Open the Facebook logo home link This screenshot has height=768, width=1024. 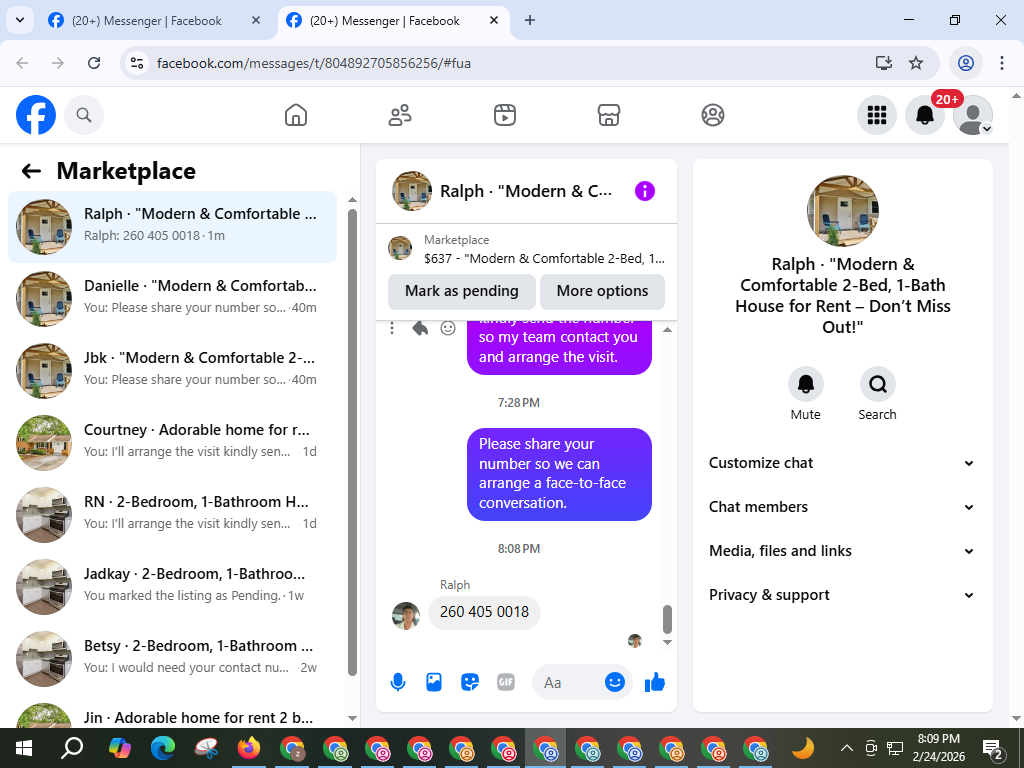pyautogui.click(x=36, y=115)
